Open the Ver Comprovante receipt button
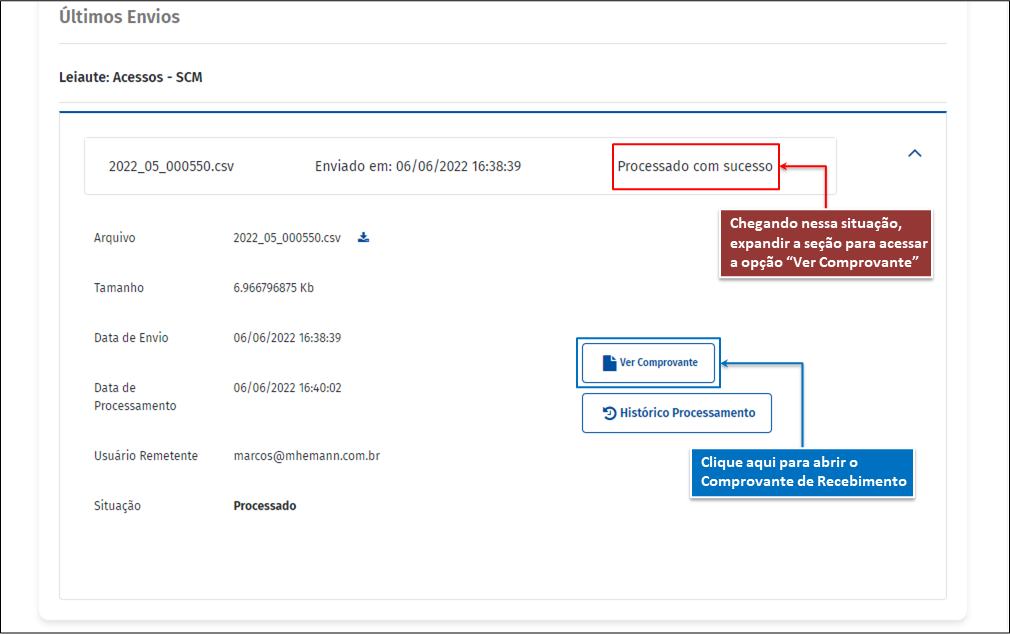 pyautogui.click(x=649, y=363)
